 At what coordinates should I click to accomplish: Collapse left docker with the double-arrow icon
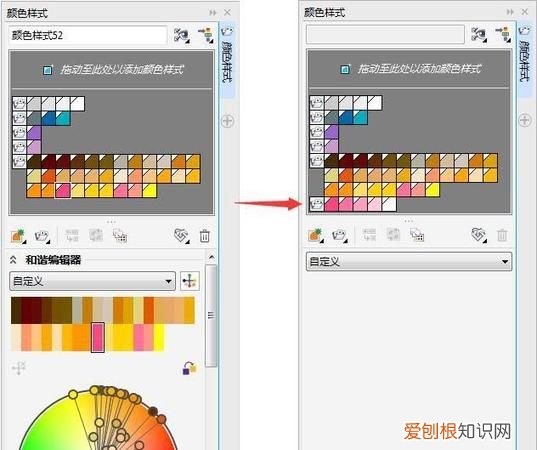[213, 13]
